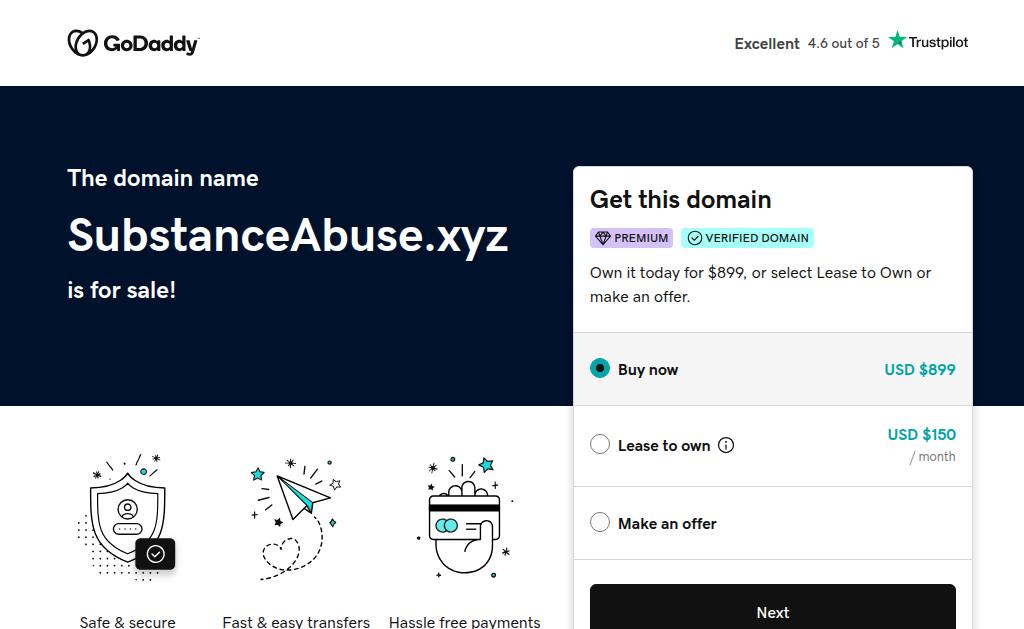Image resolution: width=1024 pixels, height=629 pixels.
Task: Click the Fast & easy transfers label
Action: coord(296,622)
